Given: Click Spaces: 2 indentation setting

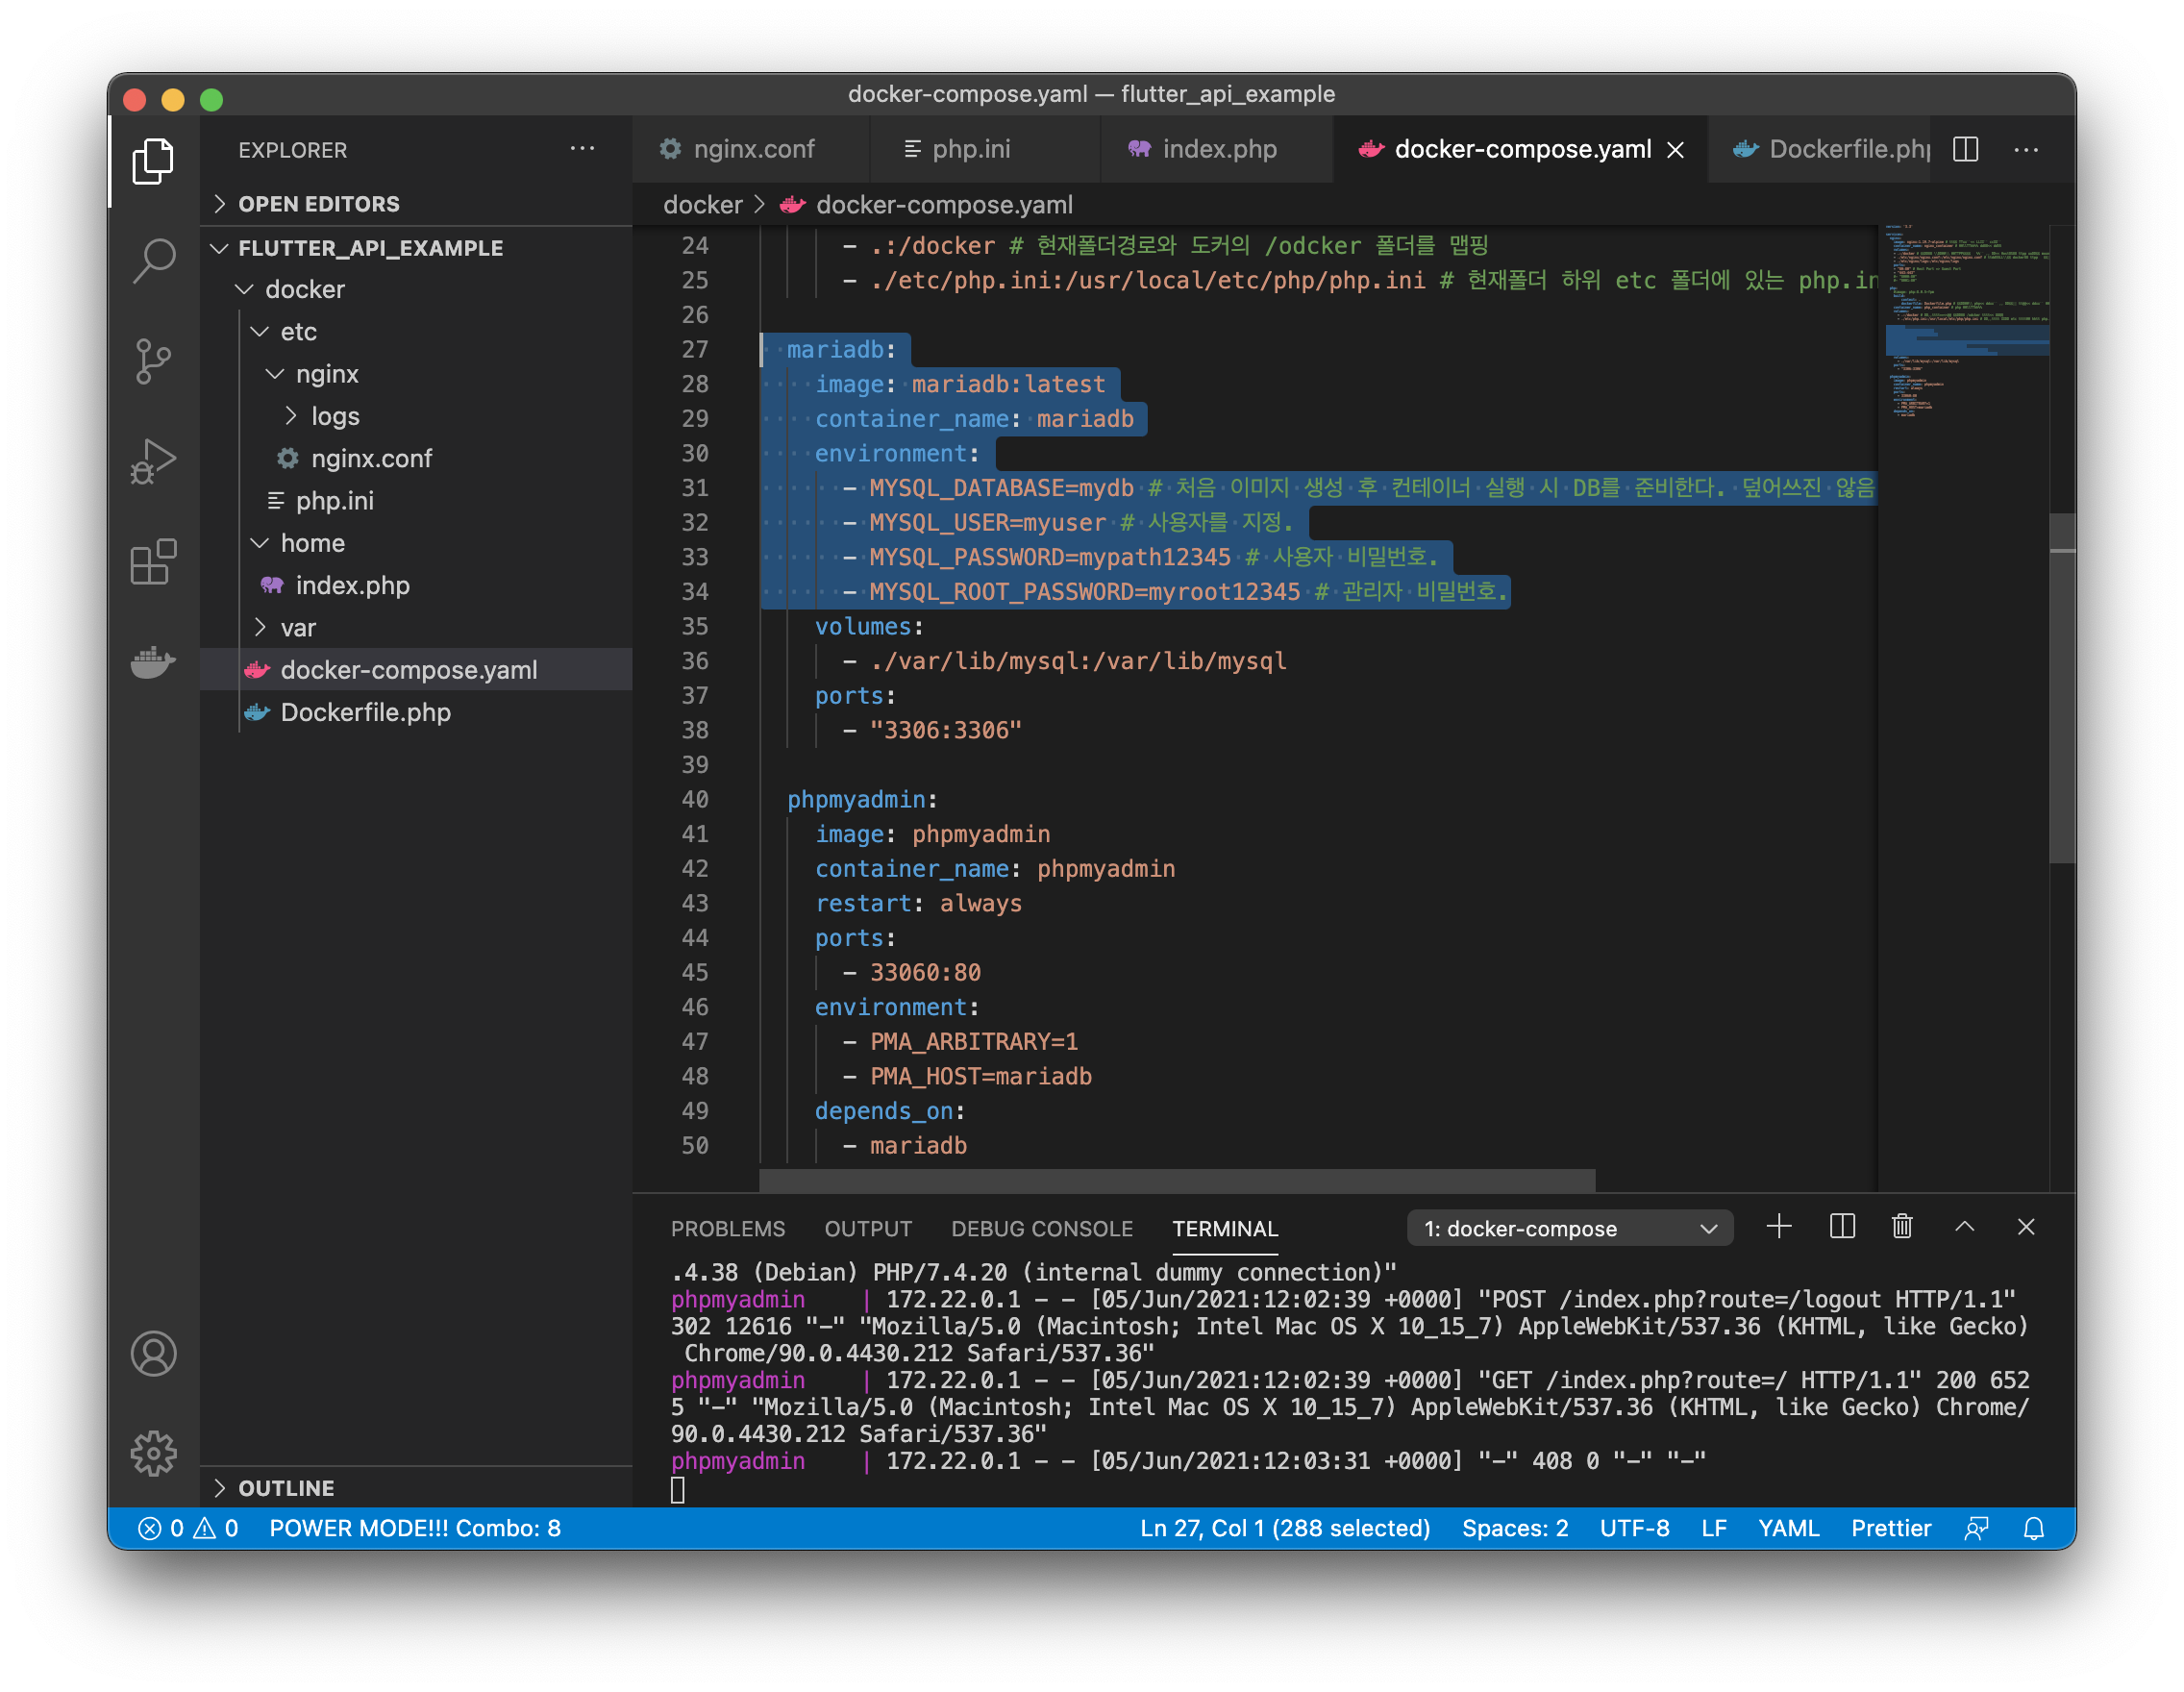Looking at the screenshot, I should [1514, 1528].
